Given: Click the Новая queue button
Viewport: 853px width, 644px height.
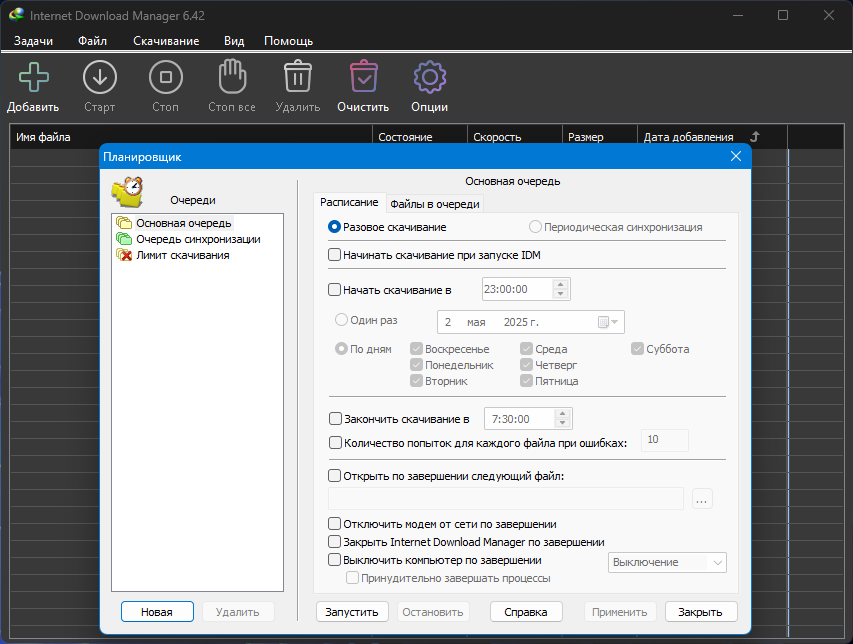Looking at the screenshot, I should 157,612.
